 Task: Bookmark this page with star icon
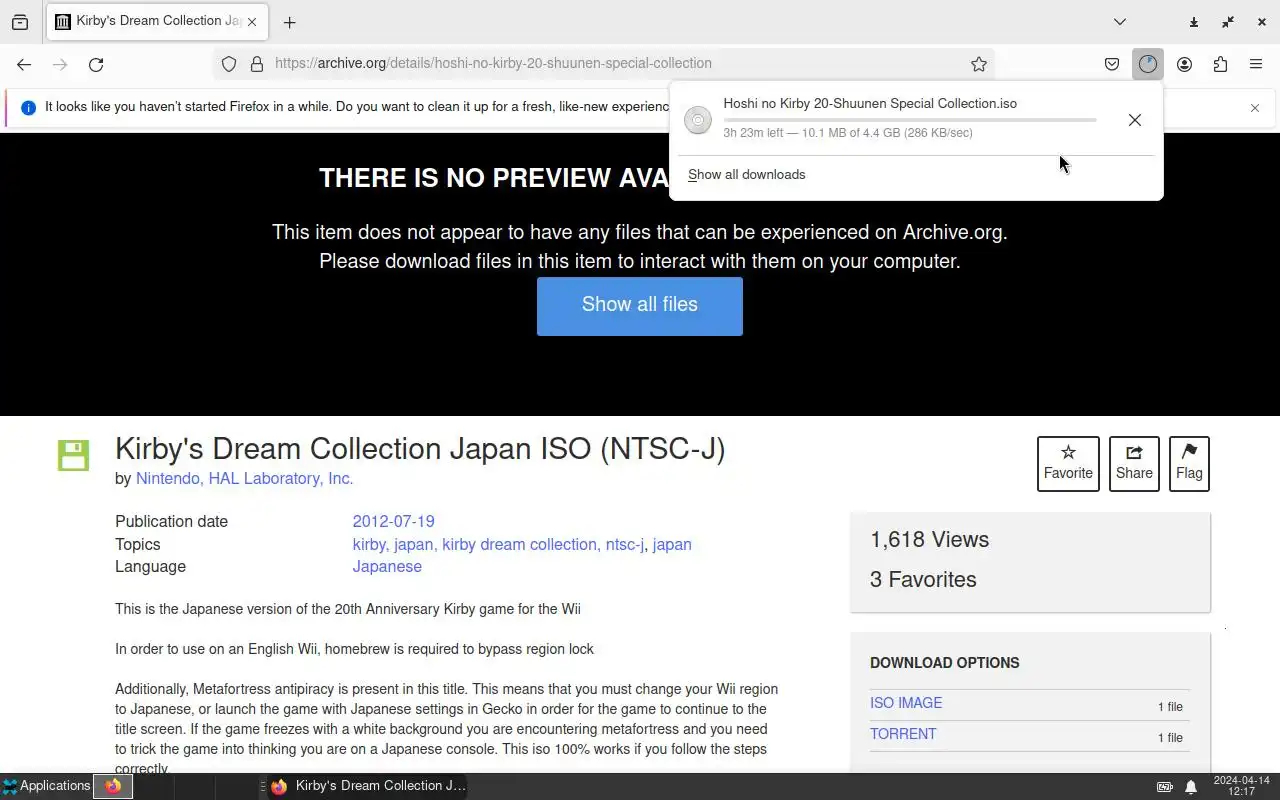(979, 64)
